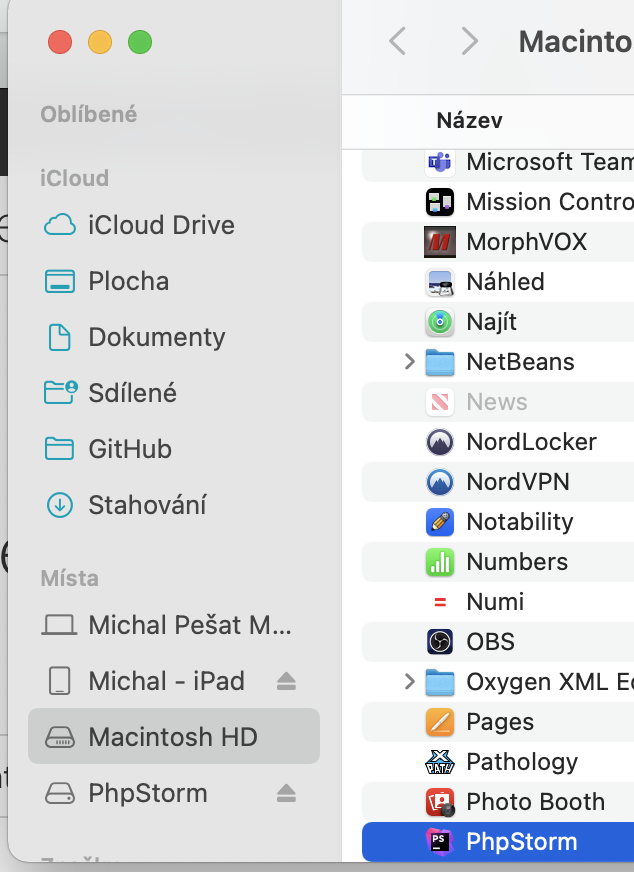
Task: Select the NordLocker app icon
Action: coord(440,442)
